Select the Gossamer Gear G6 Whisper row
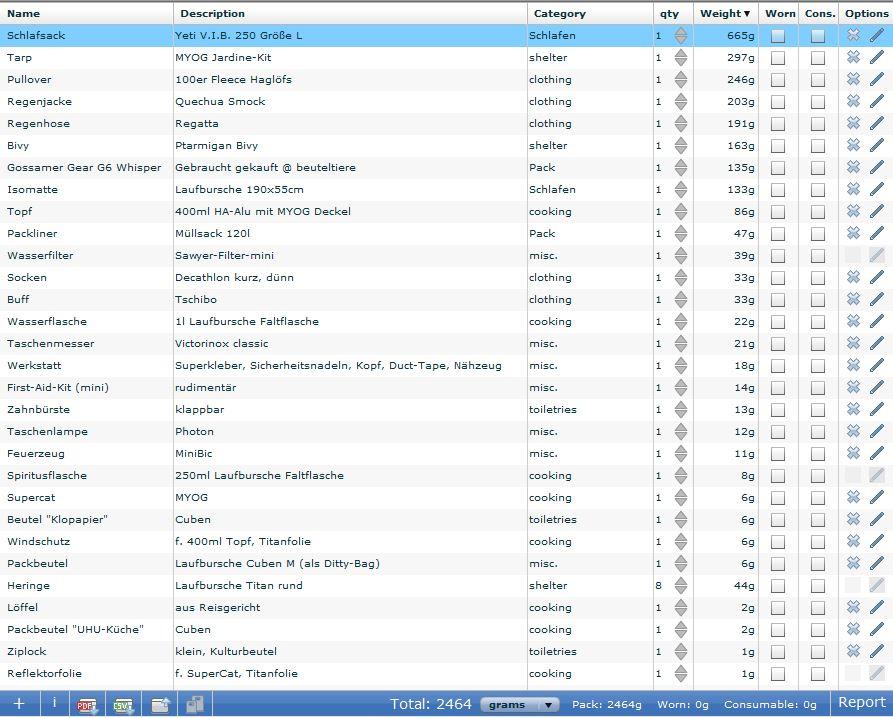Screen dimensions: 893x718 click(84, 168)
